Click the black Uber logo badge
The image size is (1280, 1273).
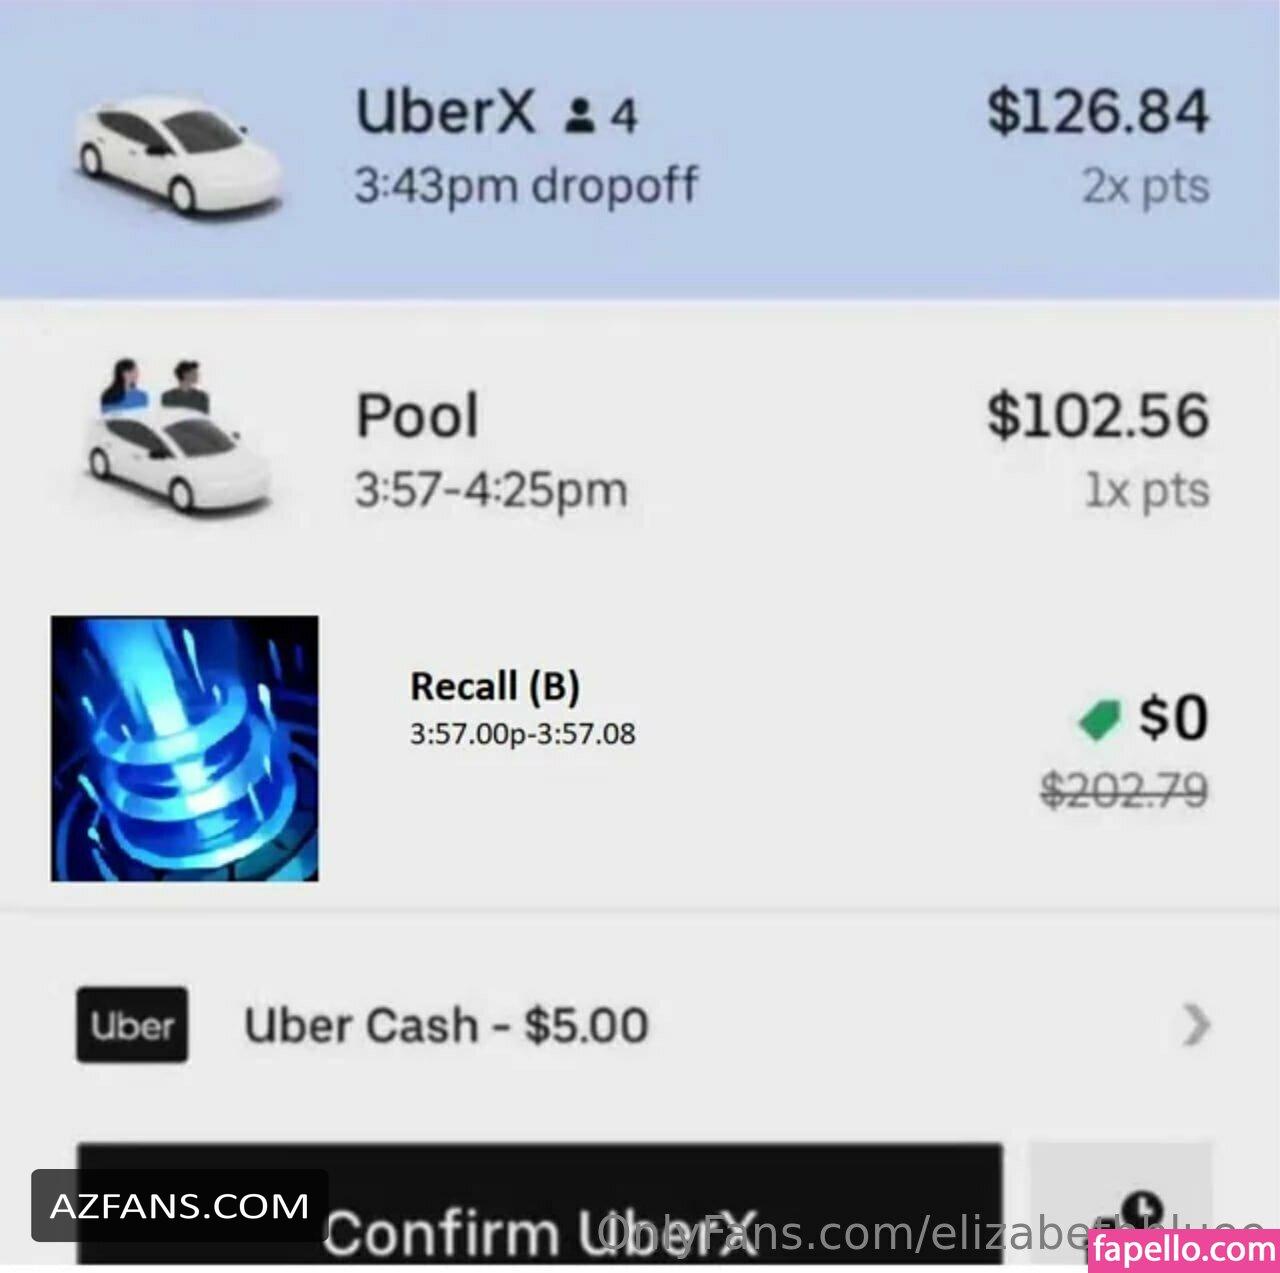coord(132,1025)
